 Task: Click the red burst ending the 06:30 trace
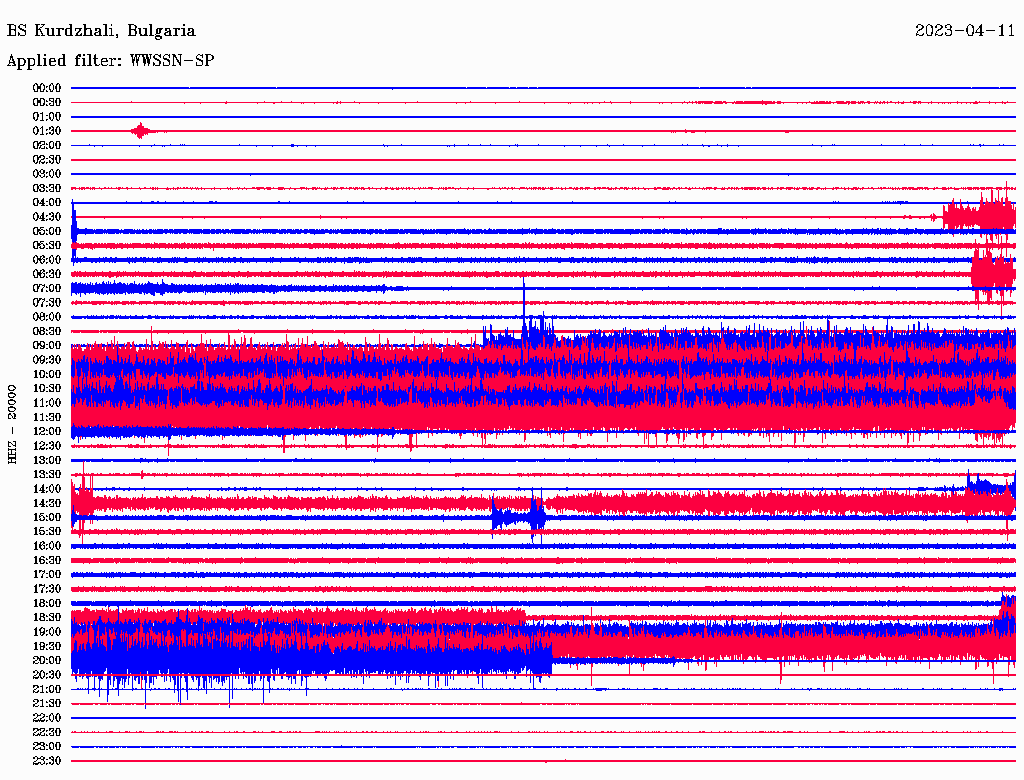993,272
